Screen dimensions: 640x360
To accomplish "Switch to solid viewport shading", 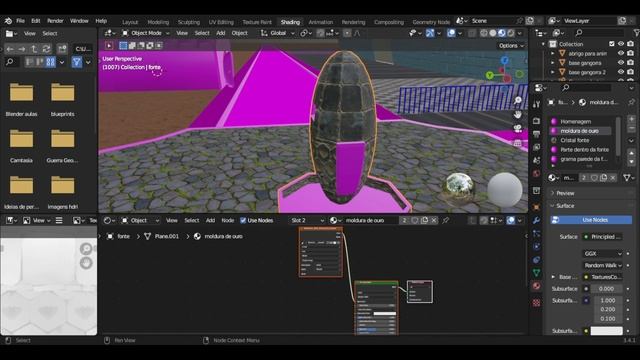I will click(493, 33).
